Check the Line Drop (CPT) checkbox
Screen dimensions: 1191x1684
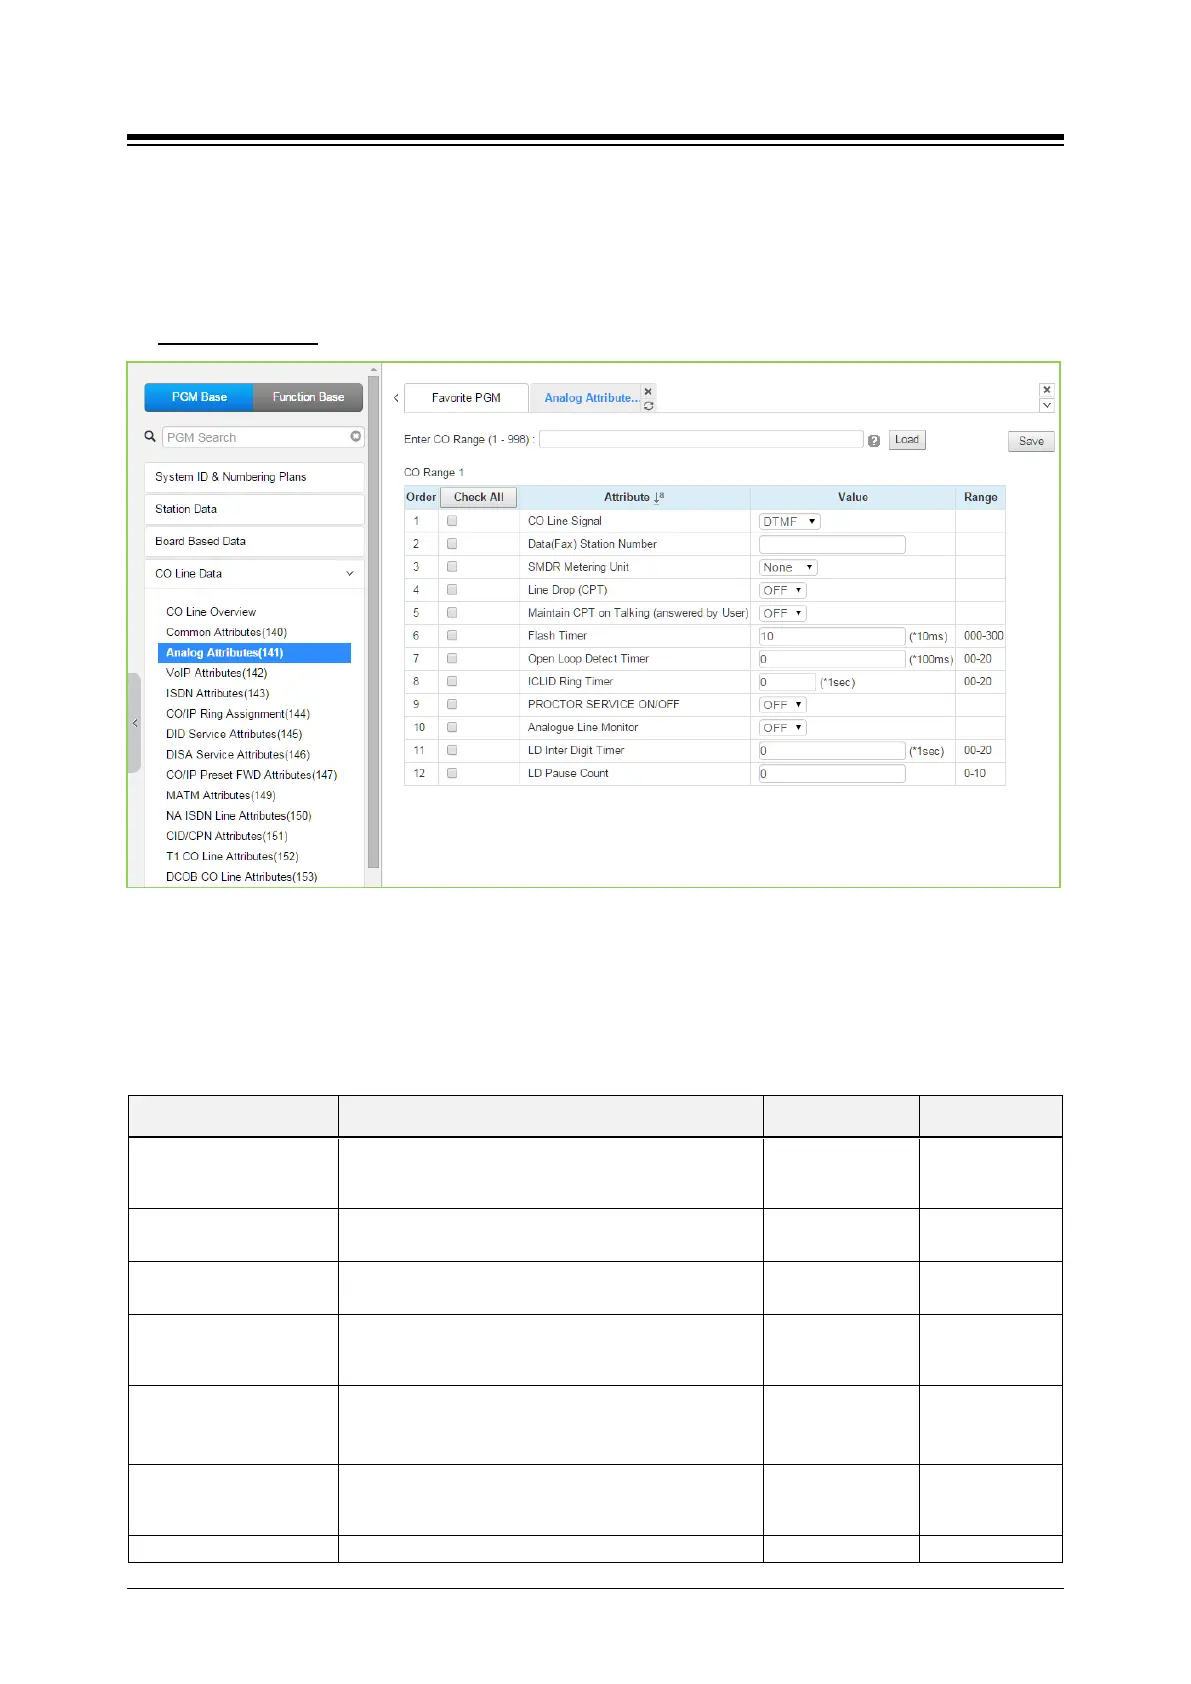click(x=452, y=590)
